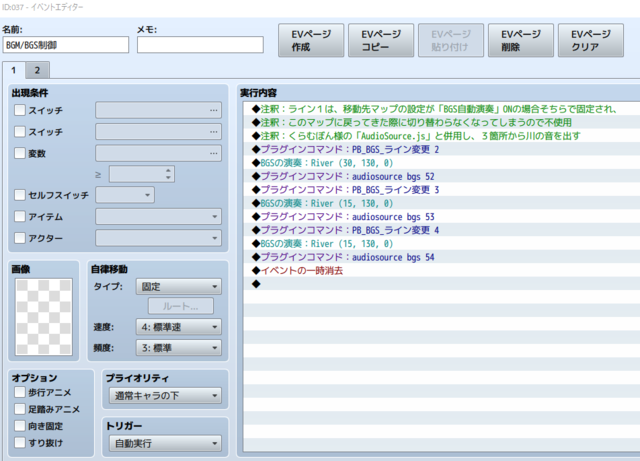Open the 変数 selector ellipsis field
Screen dimensions: 640x461
158,153
